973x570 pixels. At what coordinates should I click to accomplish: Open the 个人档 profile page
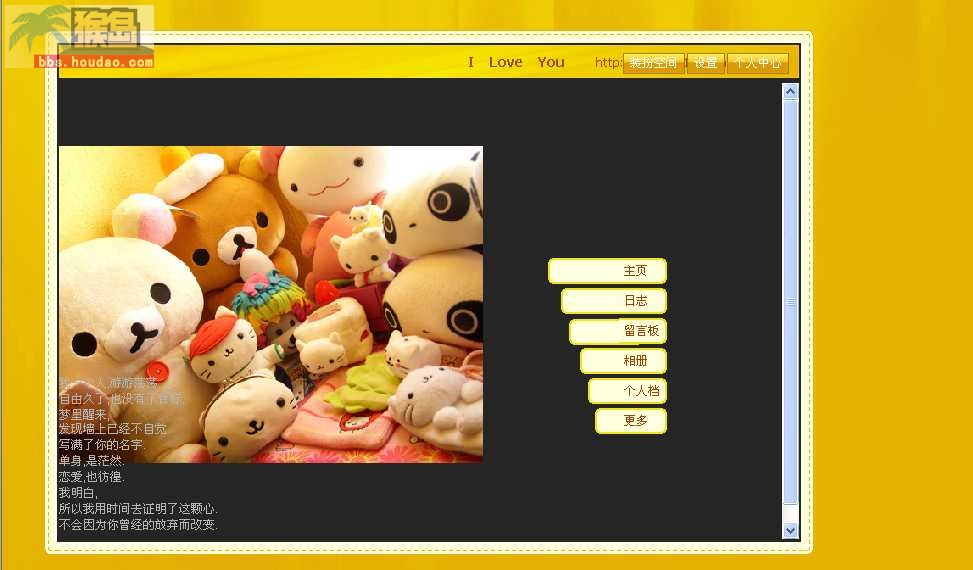627,391
